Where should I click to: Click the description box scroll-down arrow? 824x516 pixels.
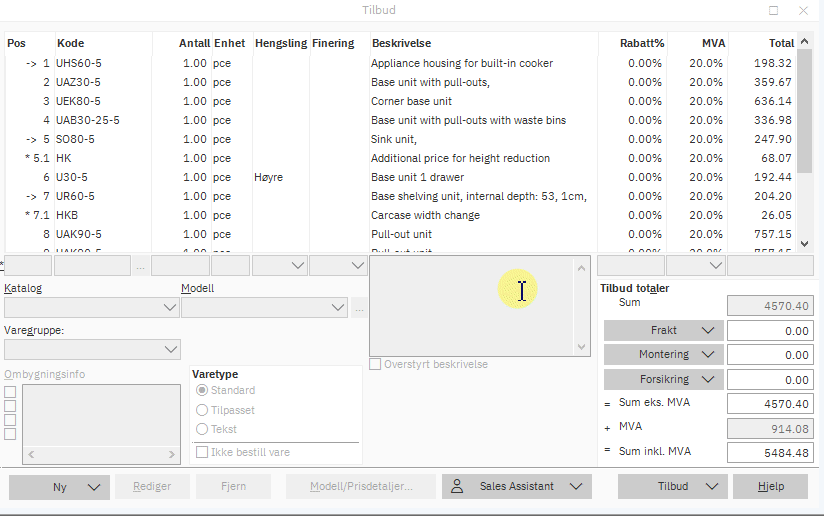coord(580,347)
